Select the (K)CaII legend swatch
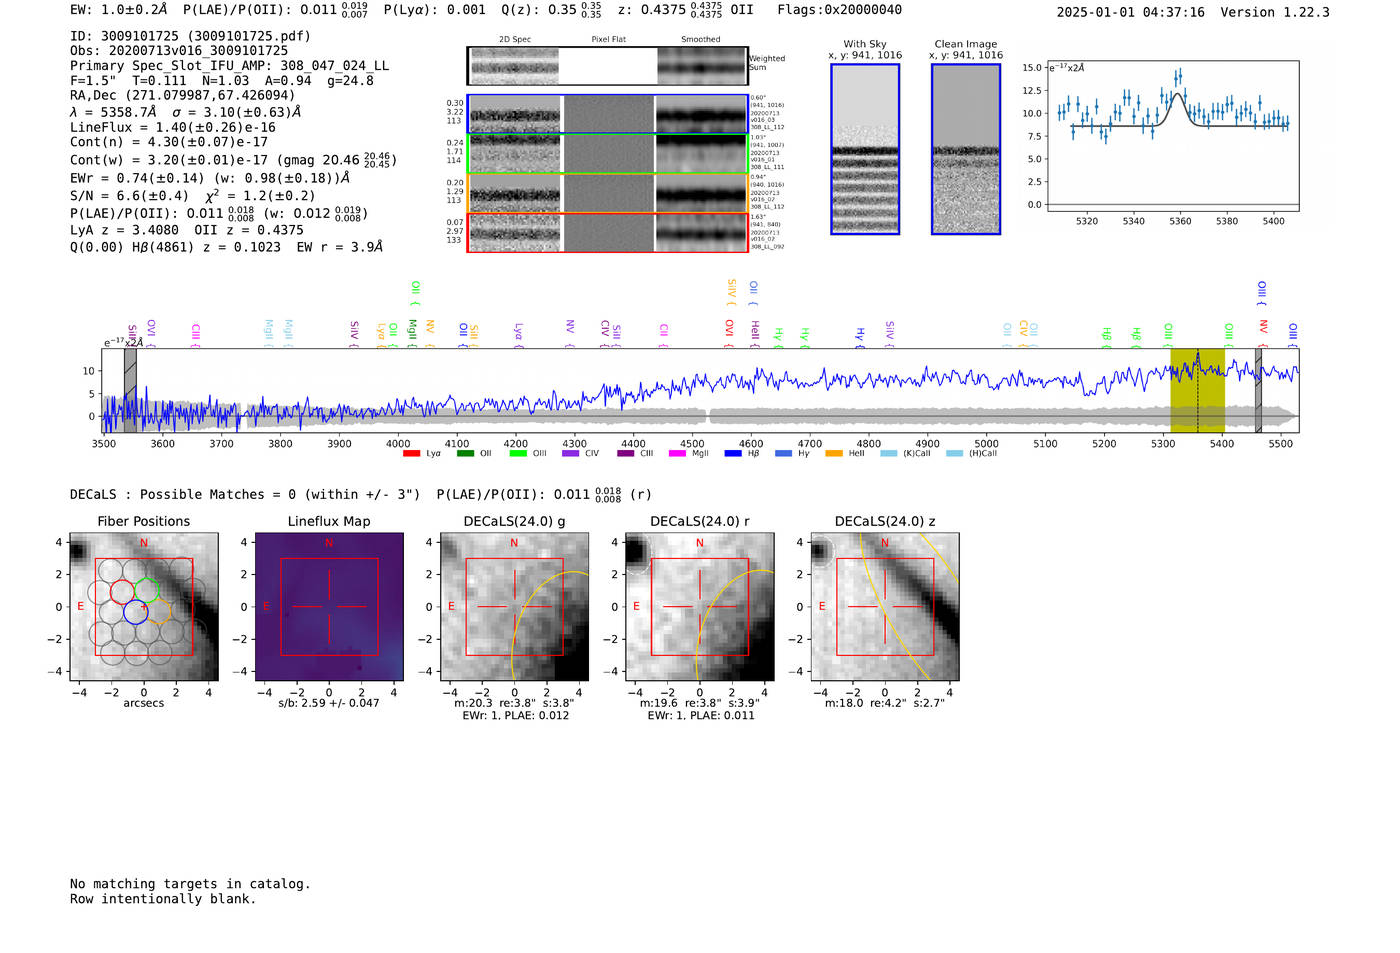The image size is (1400, 953). pyautogui.click(x=889, y=454)
